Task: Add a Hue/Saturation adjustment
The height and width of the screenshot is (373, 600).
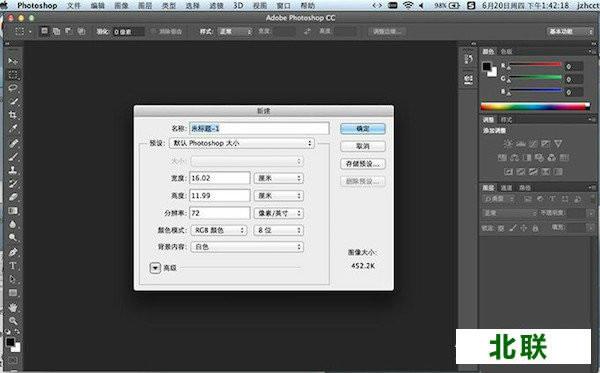Action: (502, 158)
